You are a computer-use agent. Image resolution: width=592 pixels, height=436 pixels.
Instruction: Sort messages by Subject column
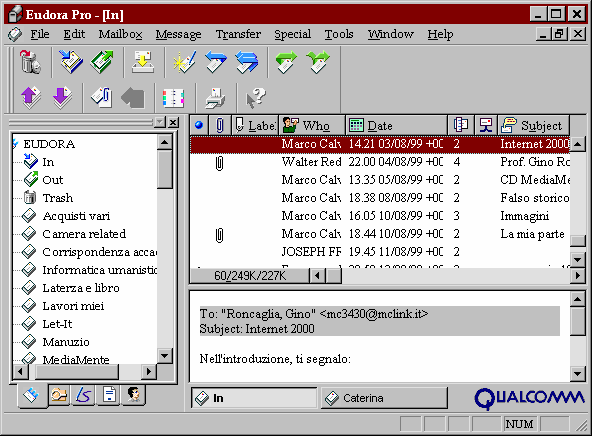[x=533, y=125]
